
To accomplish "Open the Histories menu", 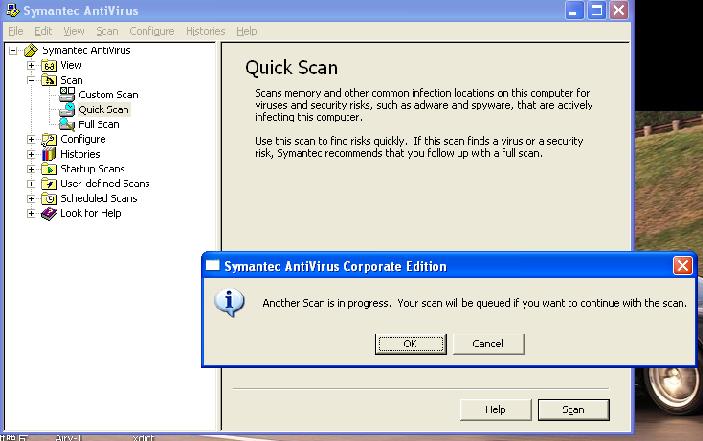I will click(205, 31).
